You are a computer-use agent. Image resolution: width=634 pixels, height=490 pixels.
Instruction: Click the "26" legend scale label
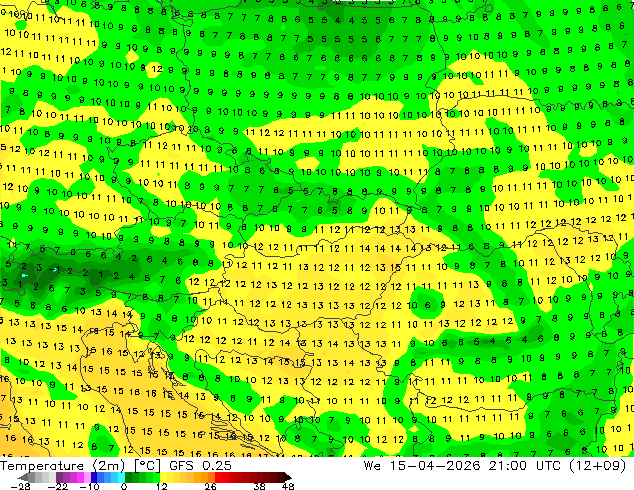[210, 486]
